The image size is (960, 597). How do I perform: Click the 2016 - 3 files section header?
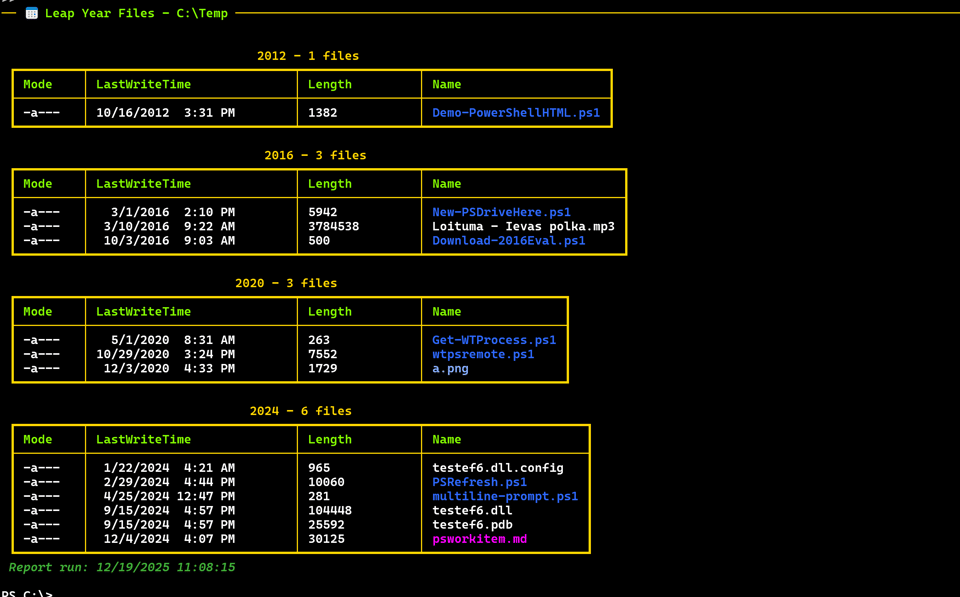pos(316,155)
